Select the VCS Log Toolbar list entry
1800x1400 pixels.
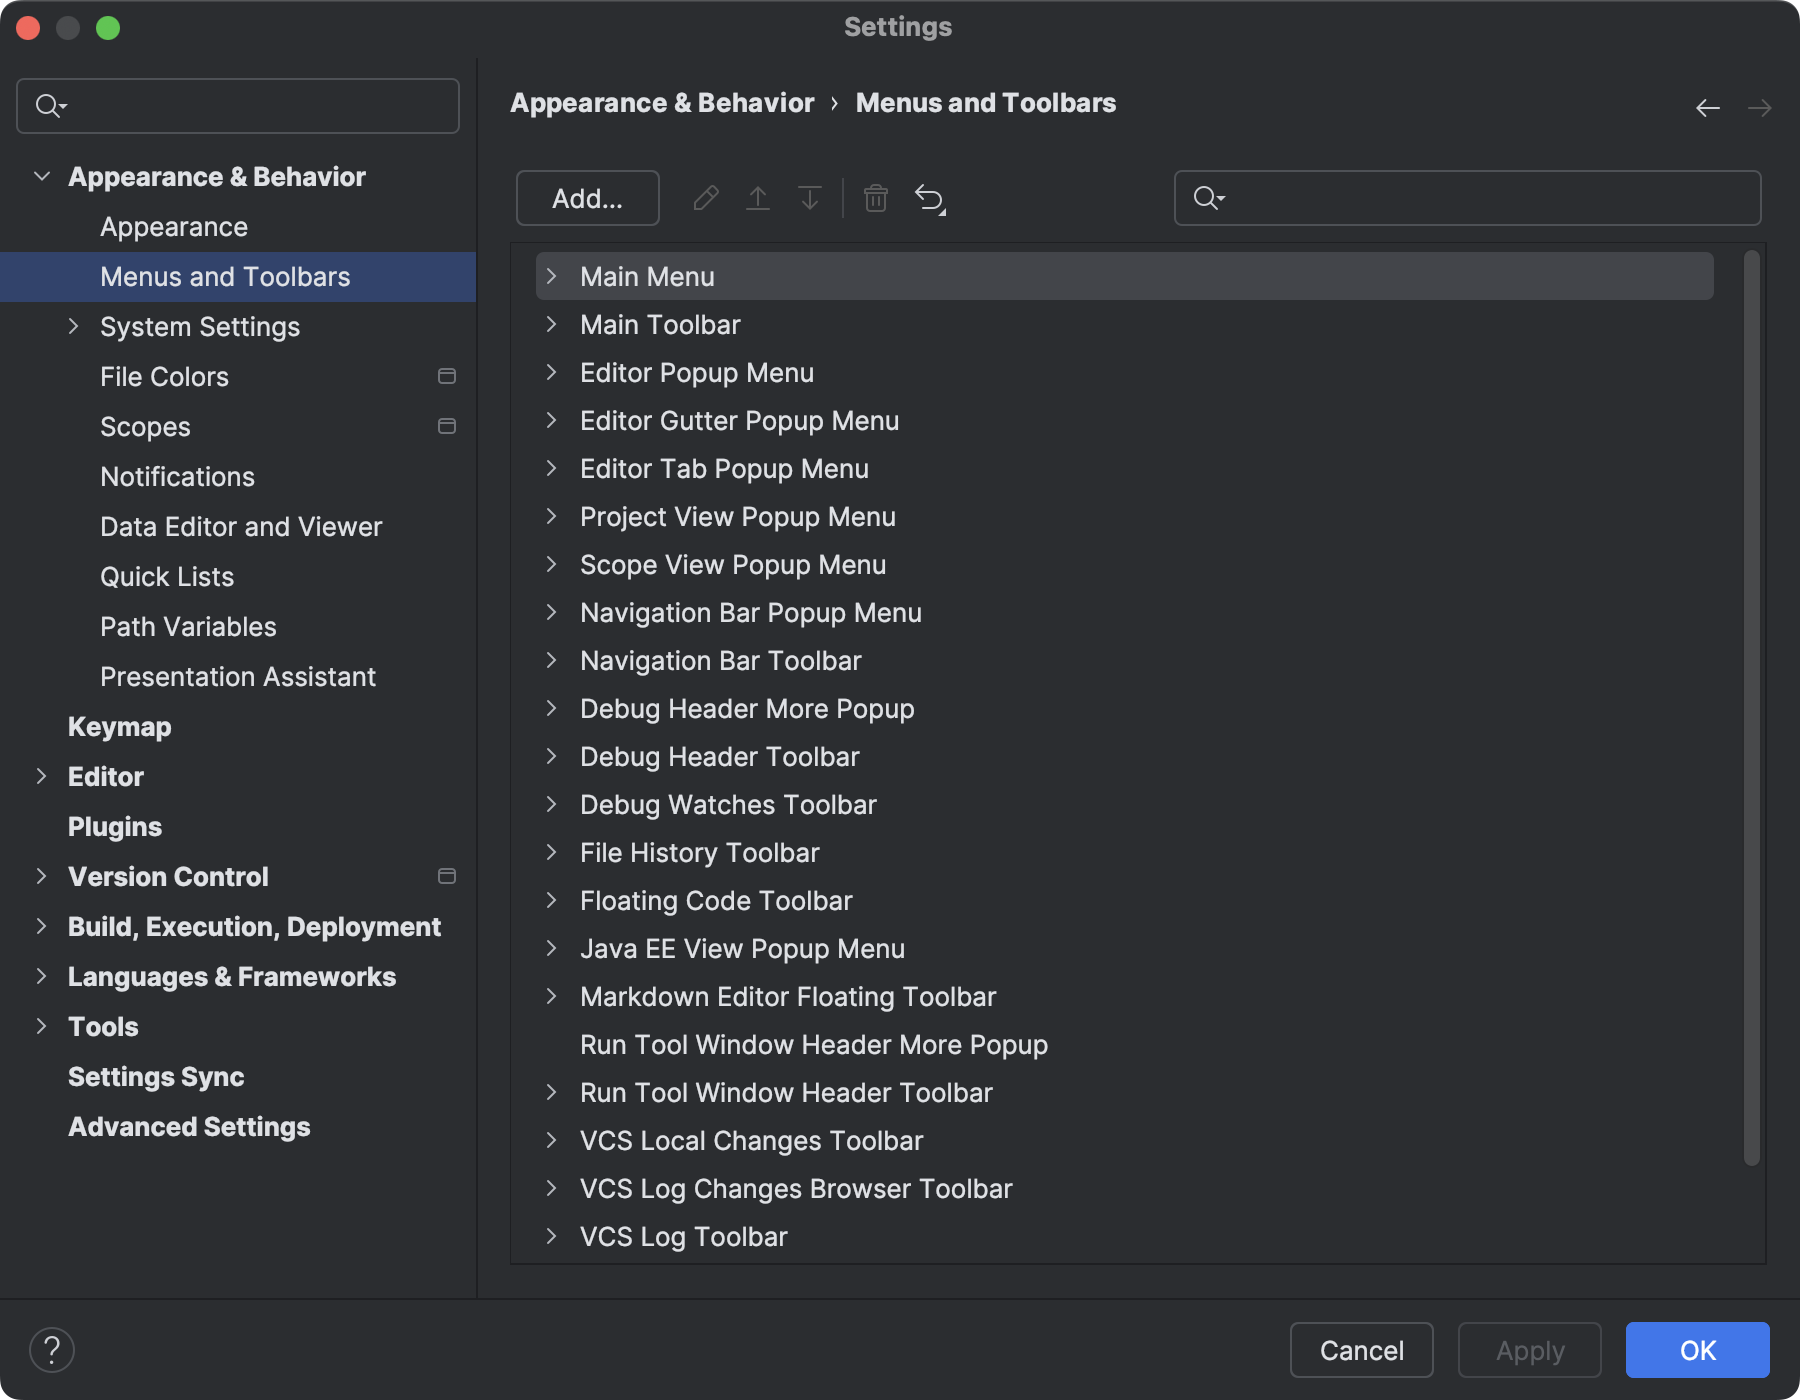pos(684,1236)
